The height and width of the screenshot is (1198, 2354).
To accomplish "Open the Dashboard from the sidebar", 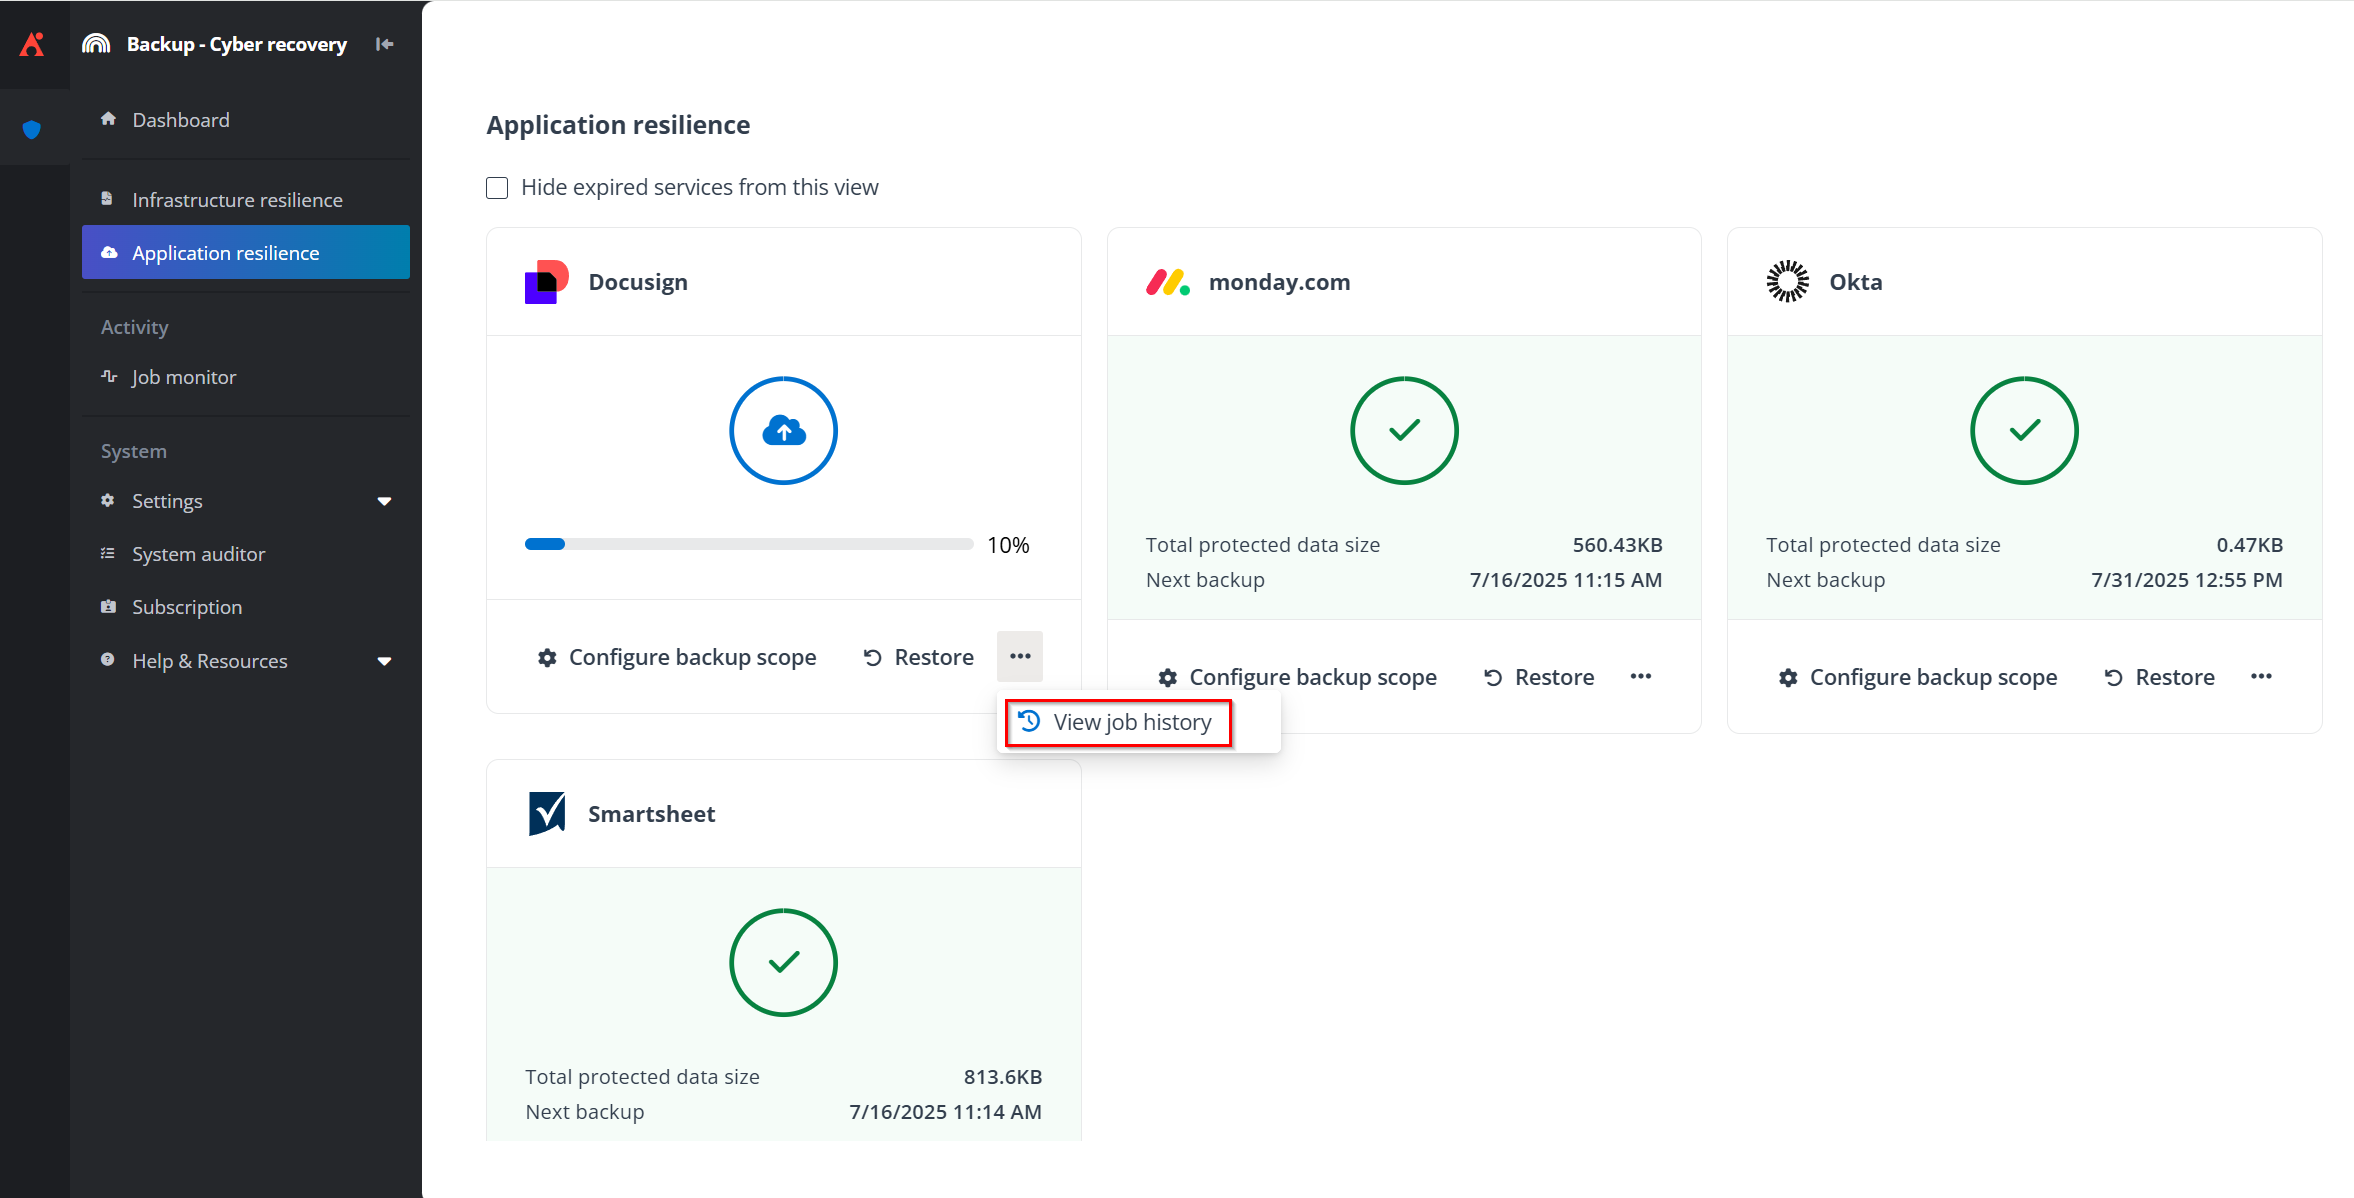I will tap(181, 119).
